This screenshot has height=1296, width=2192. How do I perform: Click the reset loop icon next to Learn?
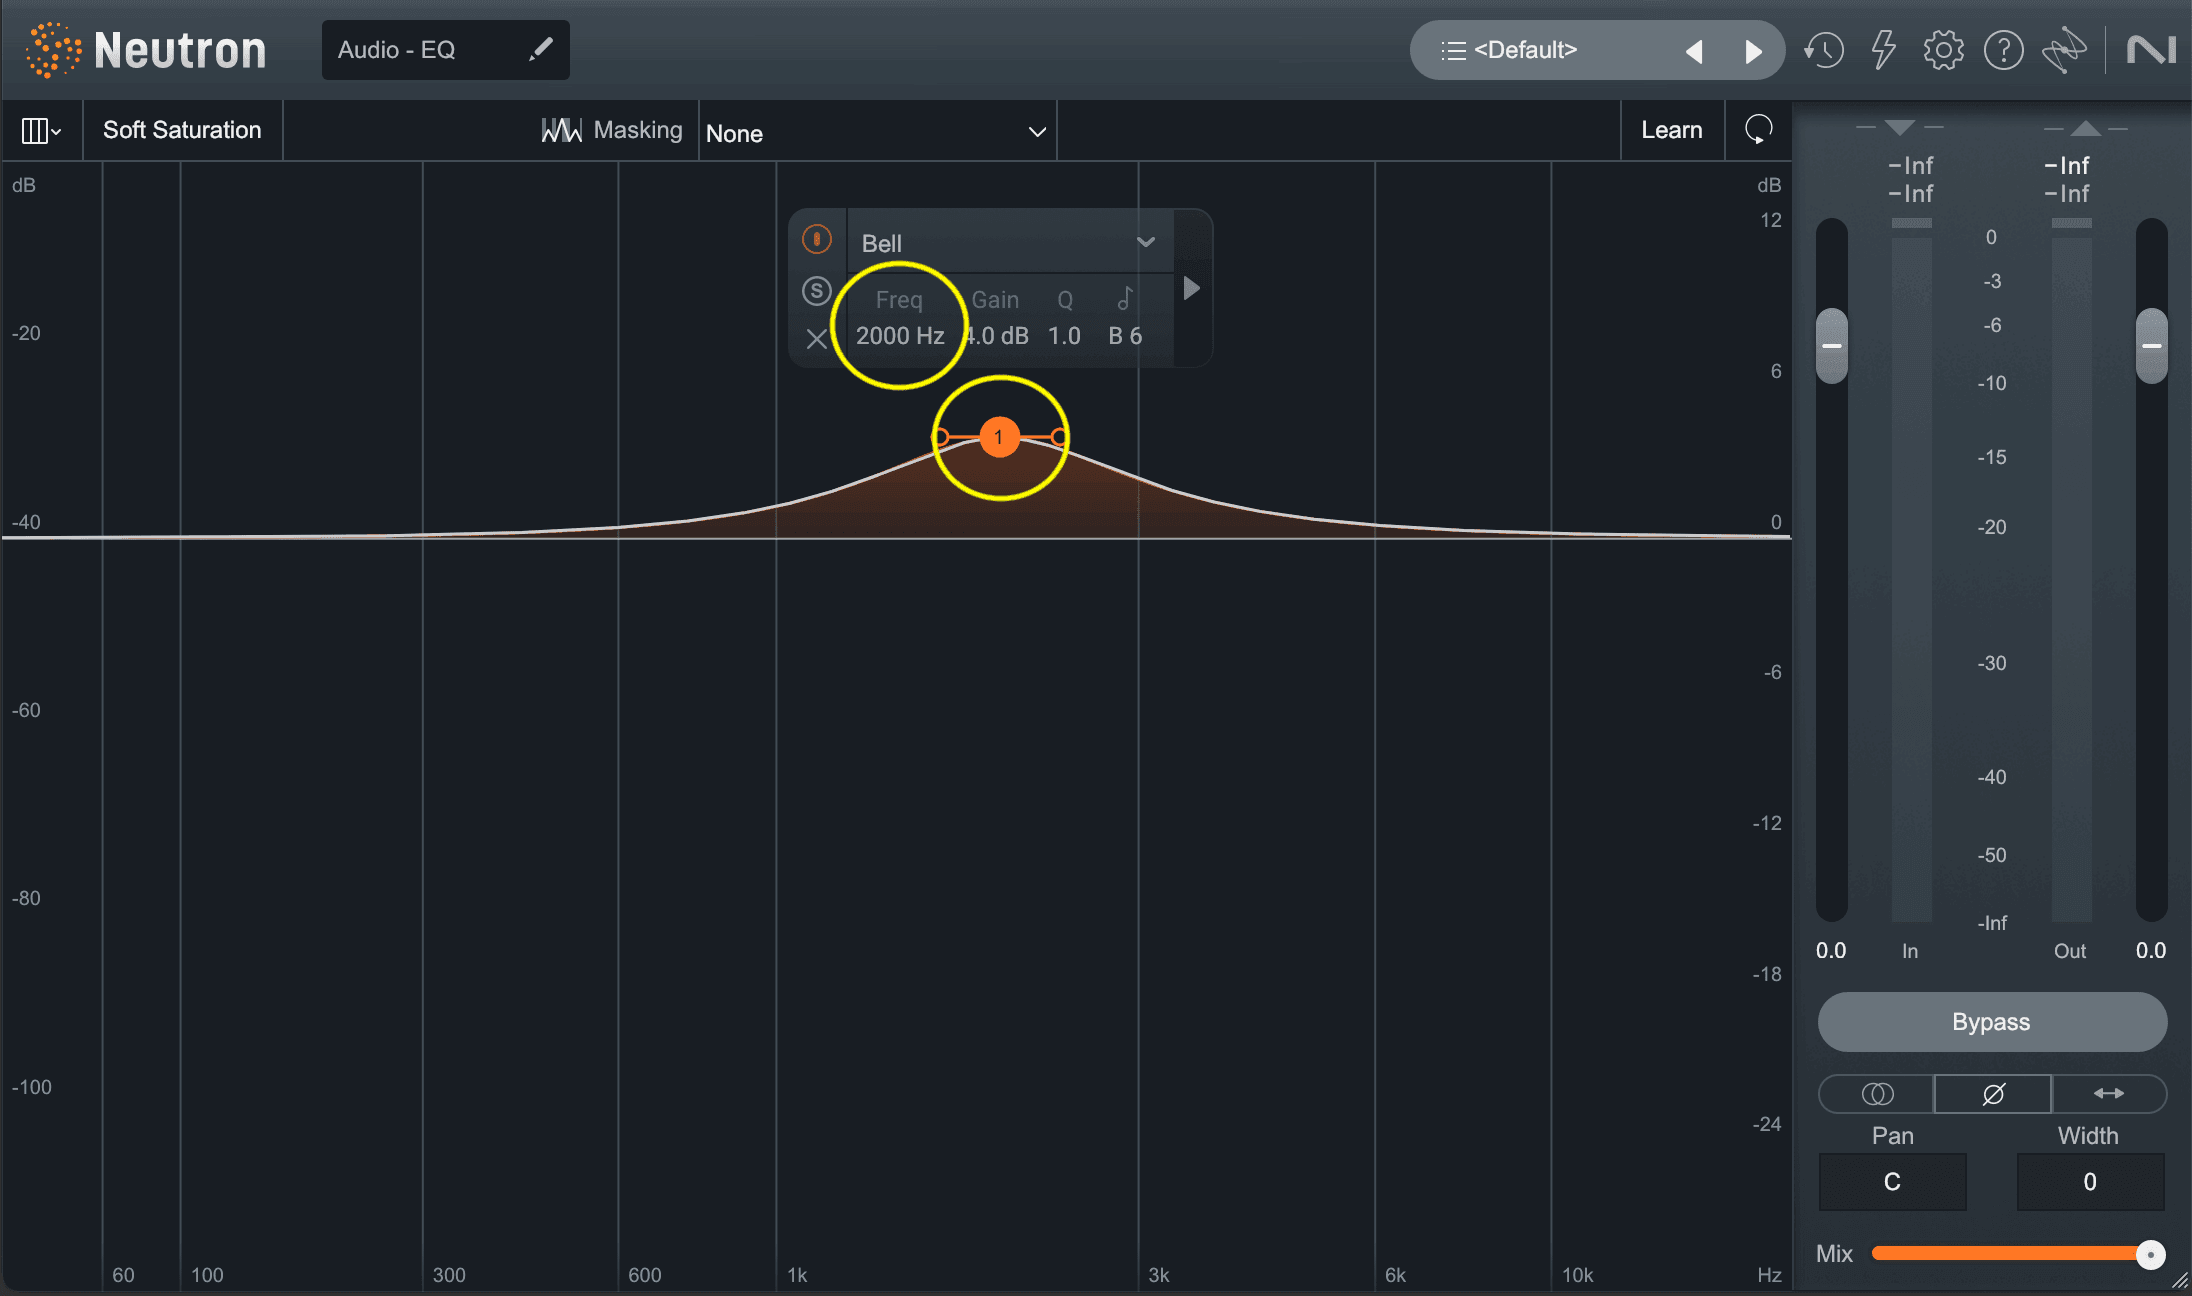(1758, 130)
